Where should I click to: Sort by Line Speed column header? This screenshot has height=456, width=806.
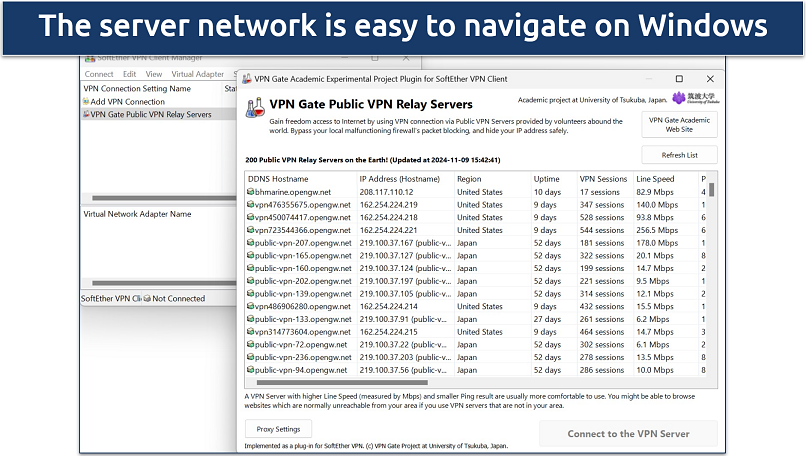click(666, 179)
